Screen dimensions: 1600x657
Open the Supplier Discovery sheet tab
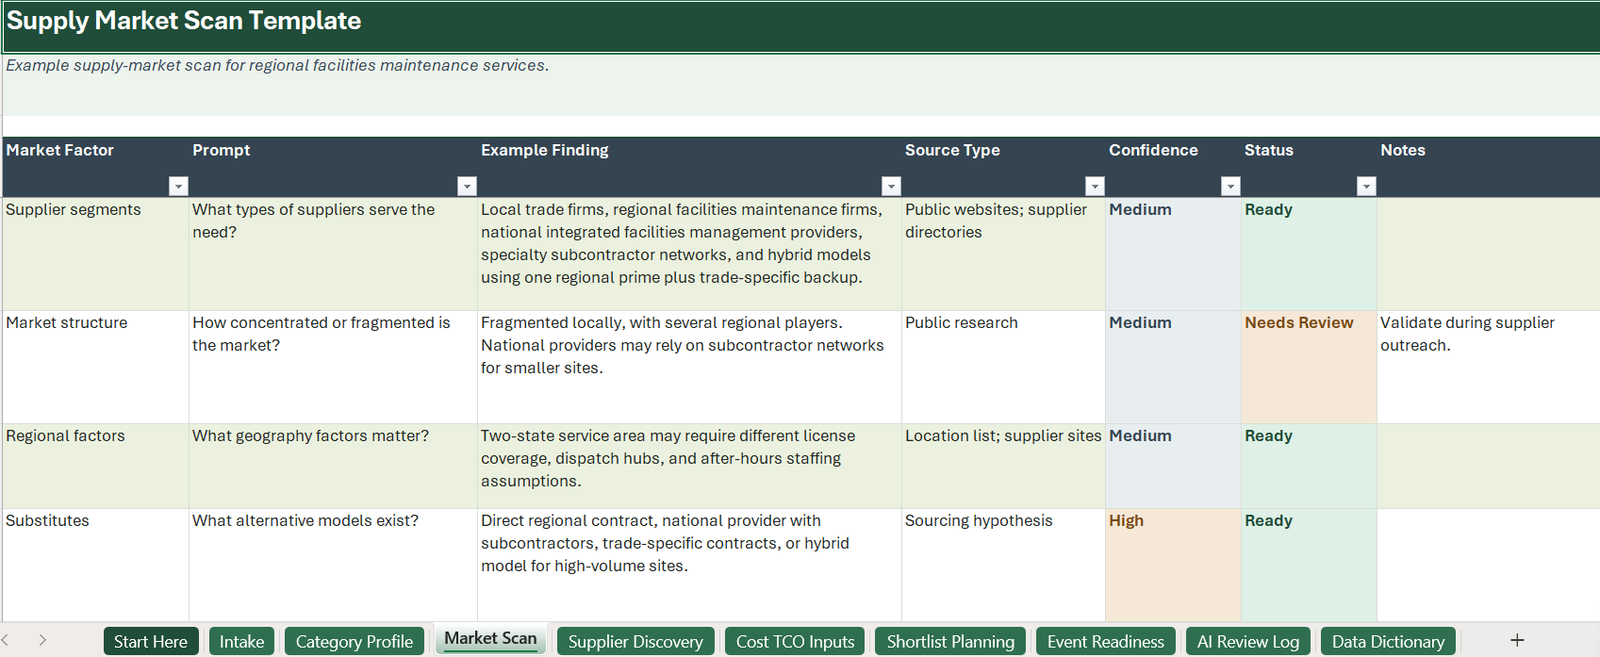coord(636,641)
